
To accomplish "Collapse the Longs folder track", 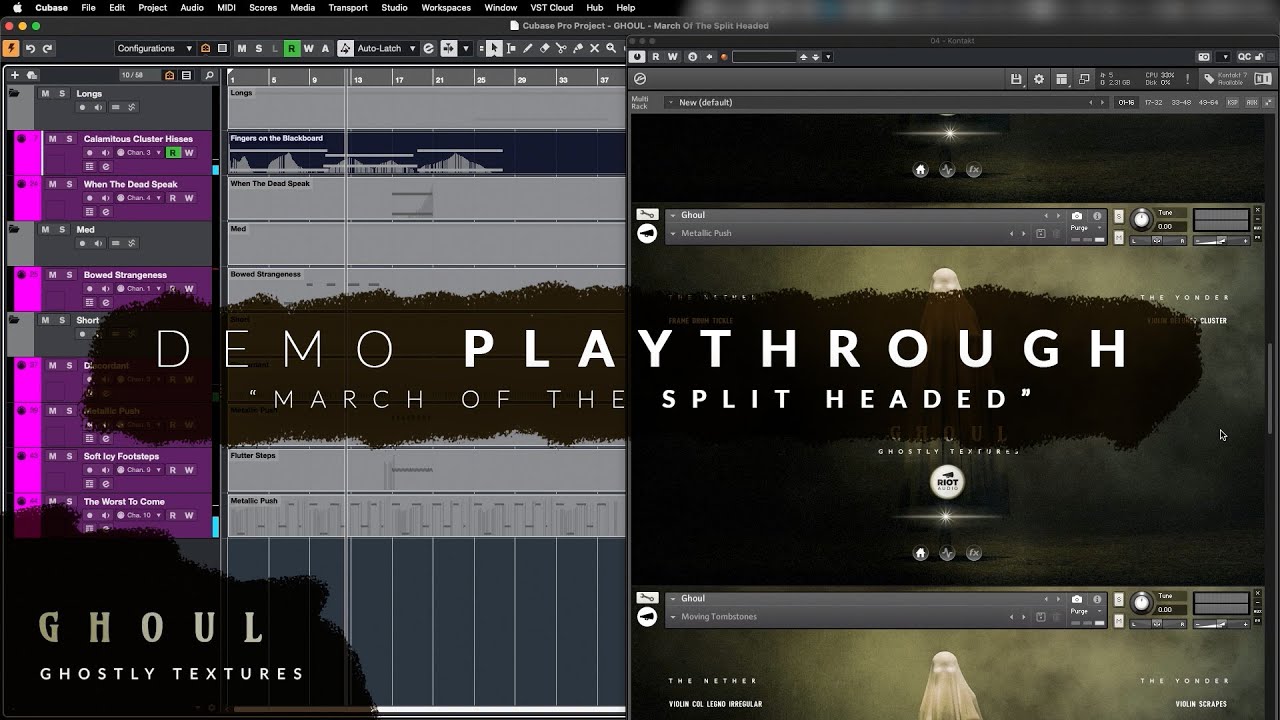I will pos(14,93).
